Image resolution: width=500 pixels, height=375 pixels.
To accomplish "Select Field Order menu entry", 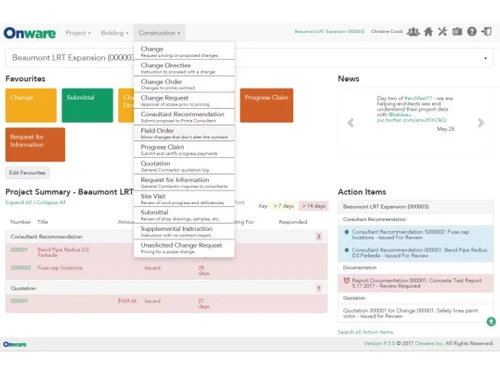I will click(x=184, y=133).
